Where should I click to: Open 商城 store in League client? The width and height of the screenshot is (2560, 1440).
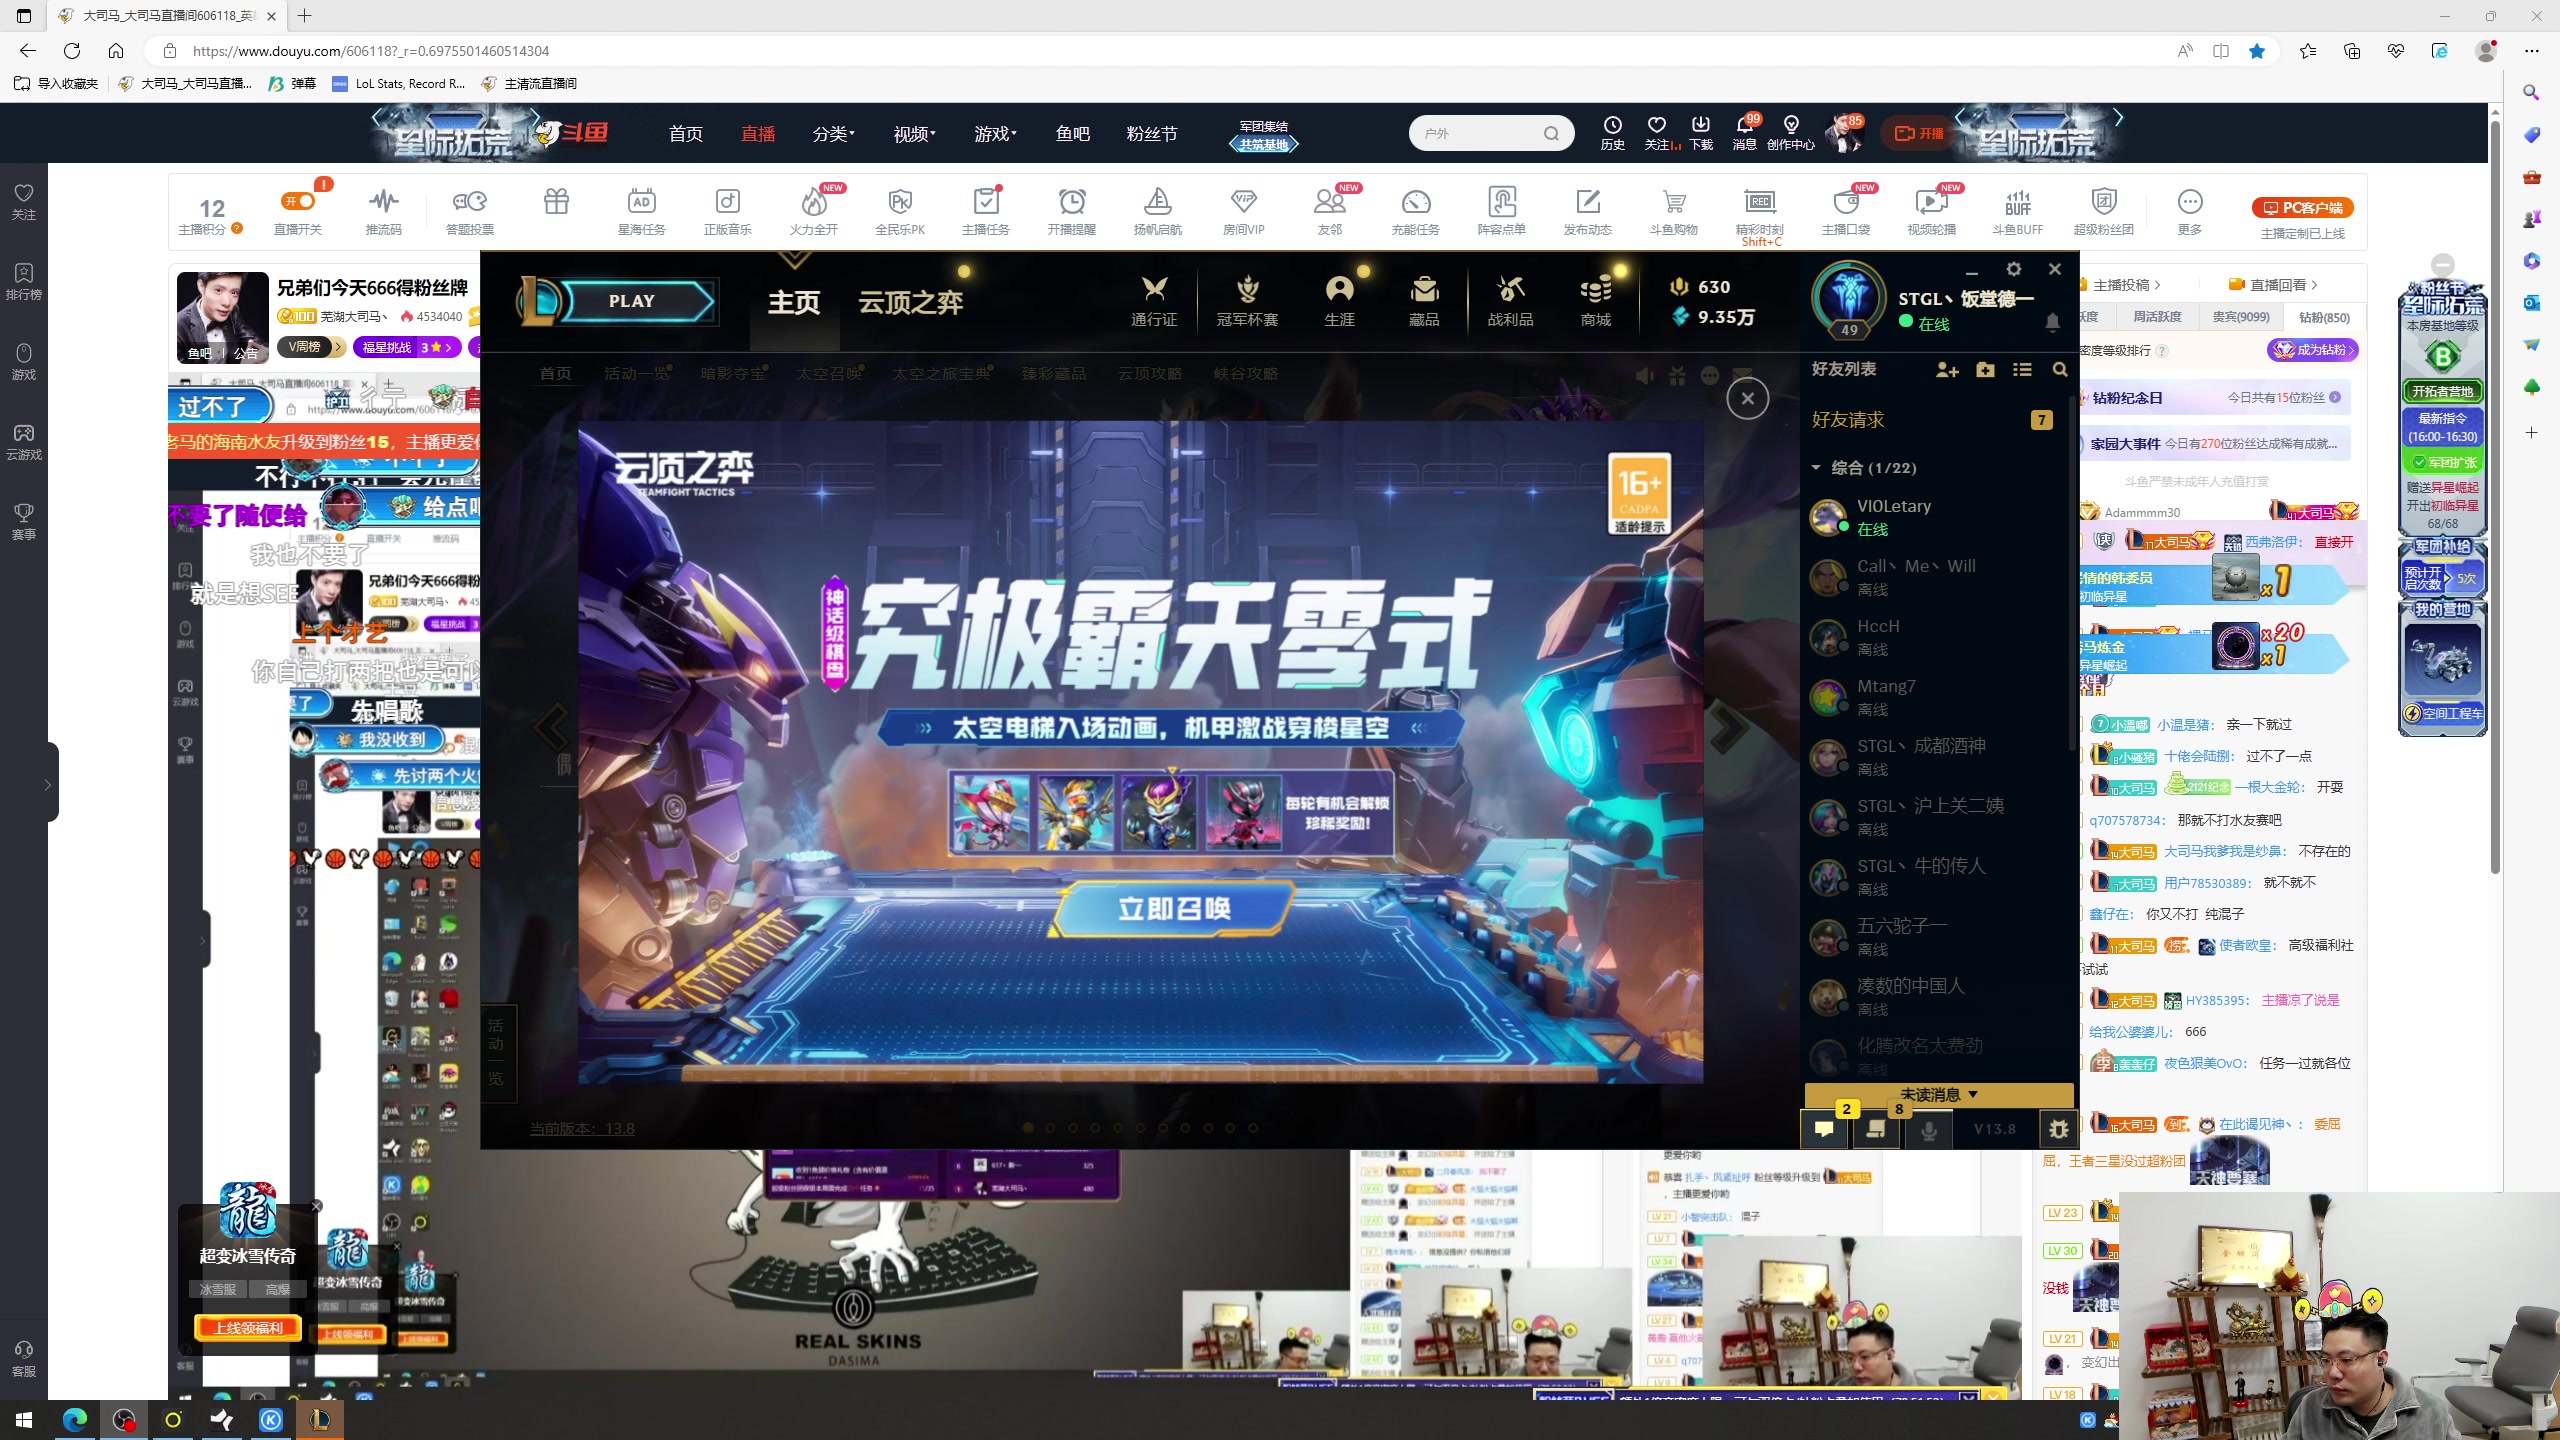coord(1596,301)
